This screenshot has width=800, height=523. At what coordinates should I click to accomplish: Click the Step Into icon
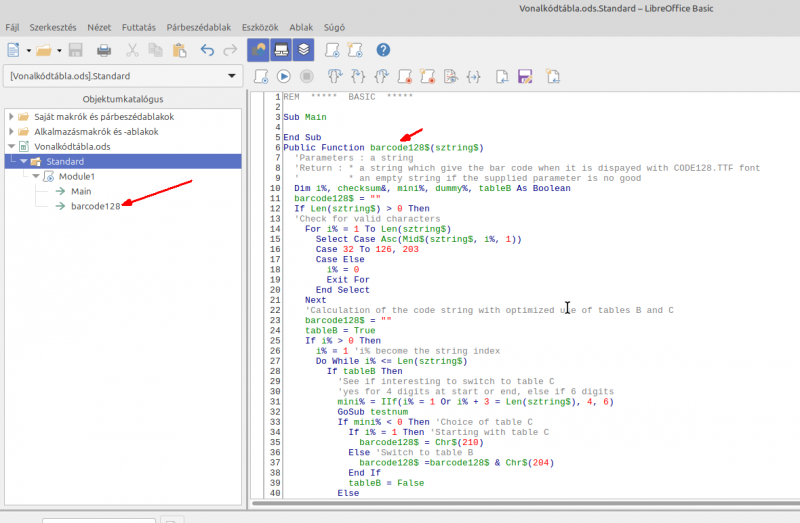358,77
